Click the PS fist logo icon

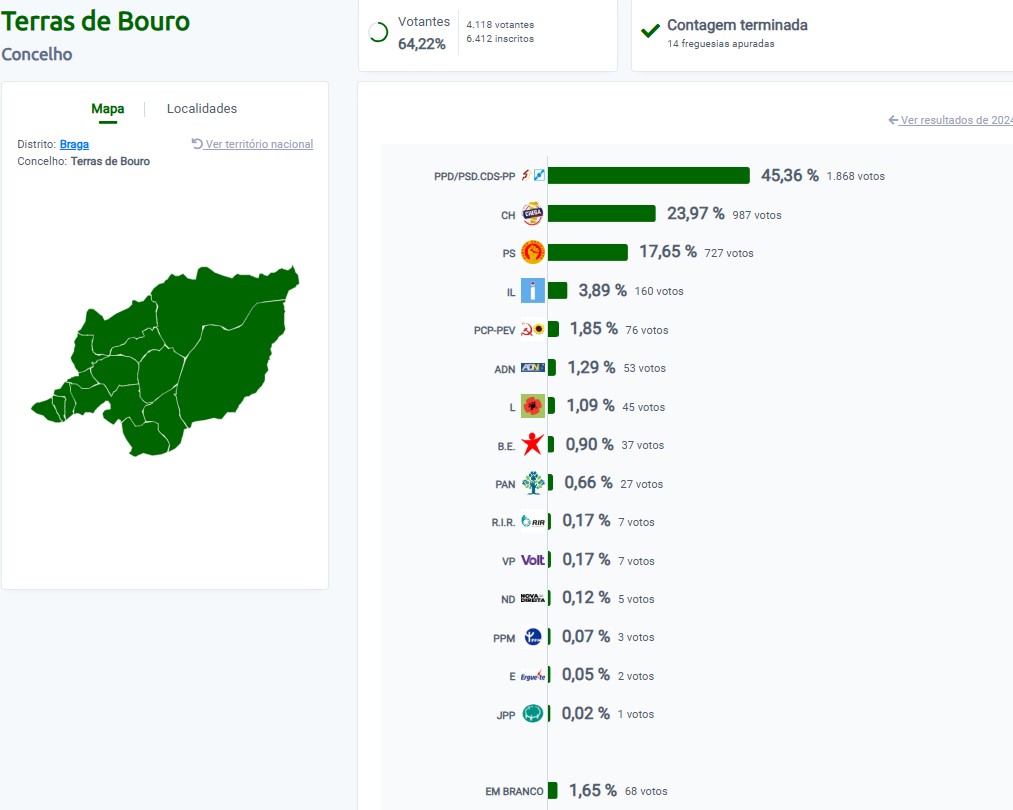point(533,252)
